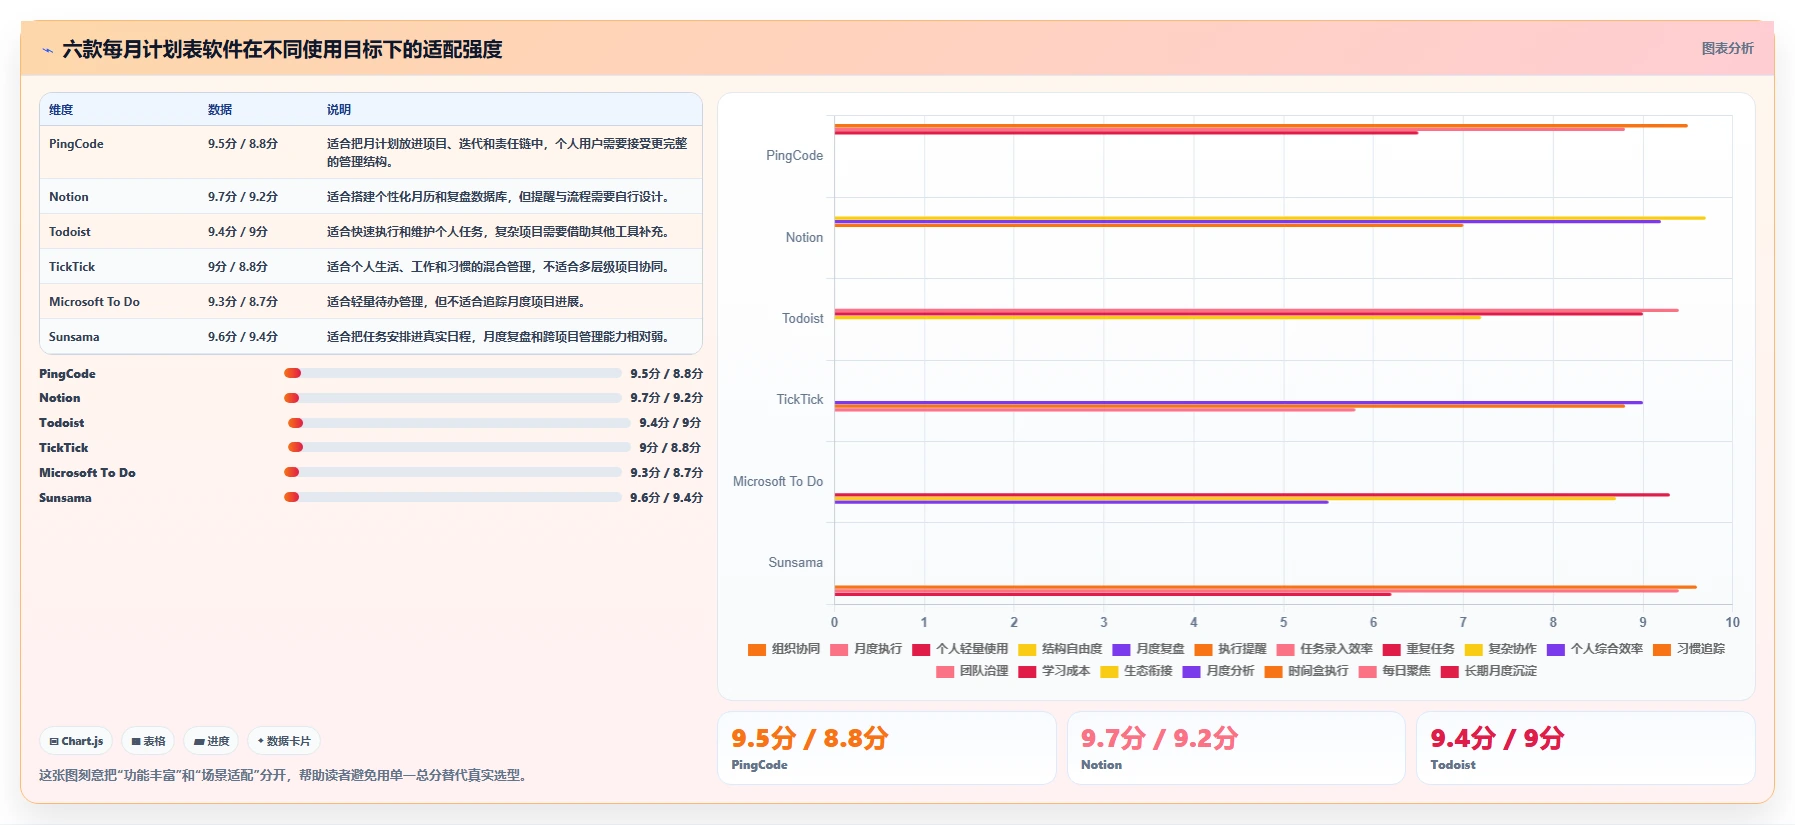
Task: Click the 进度 tag chip
Action: point(211,741)
